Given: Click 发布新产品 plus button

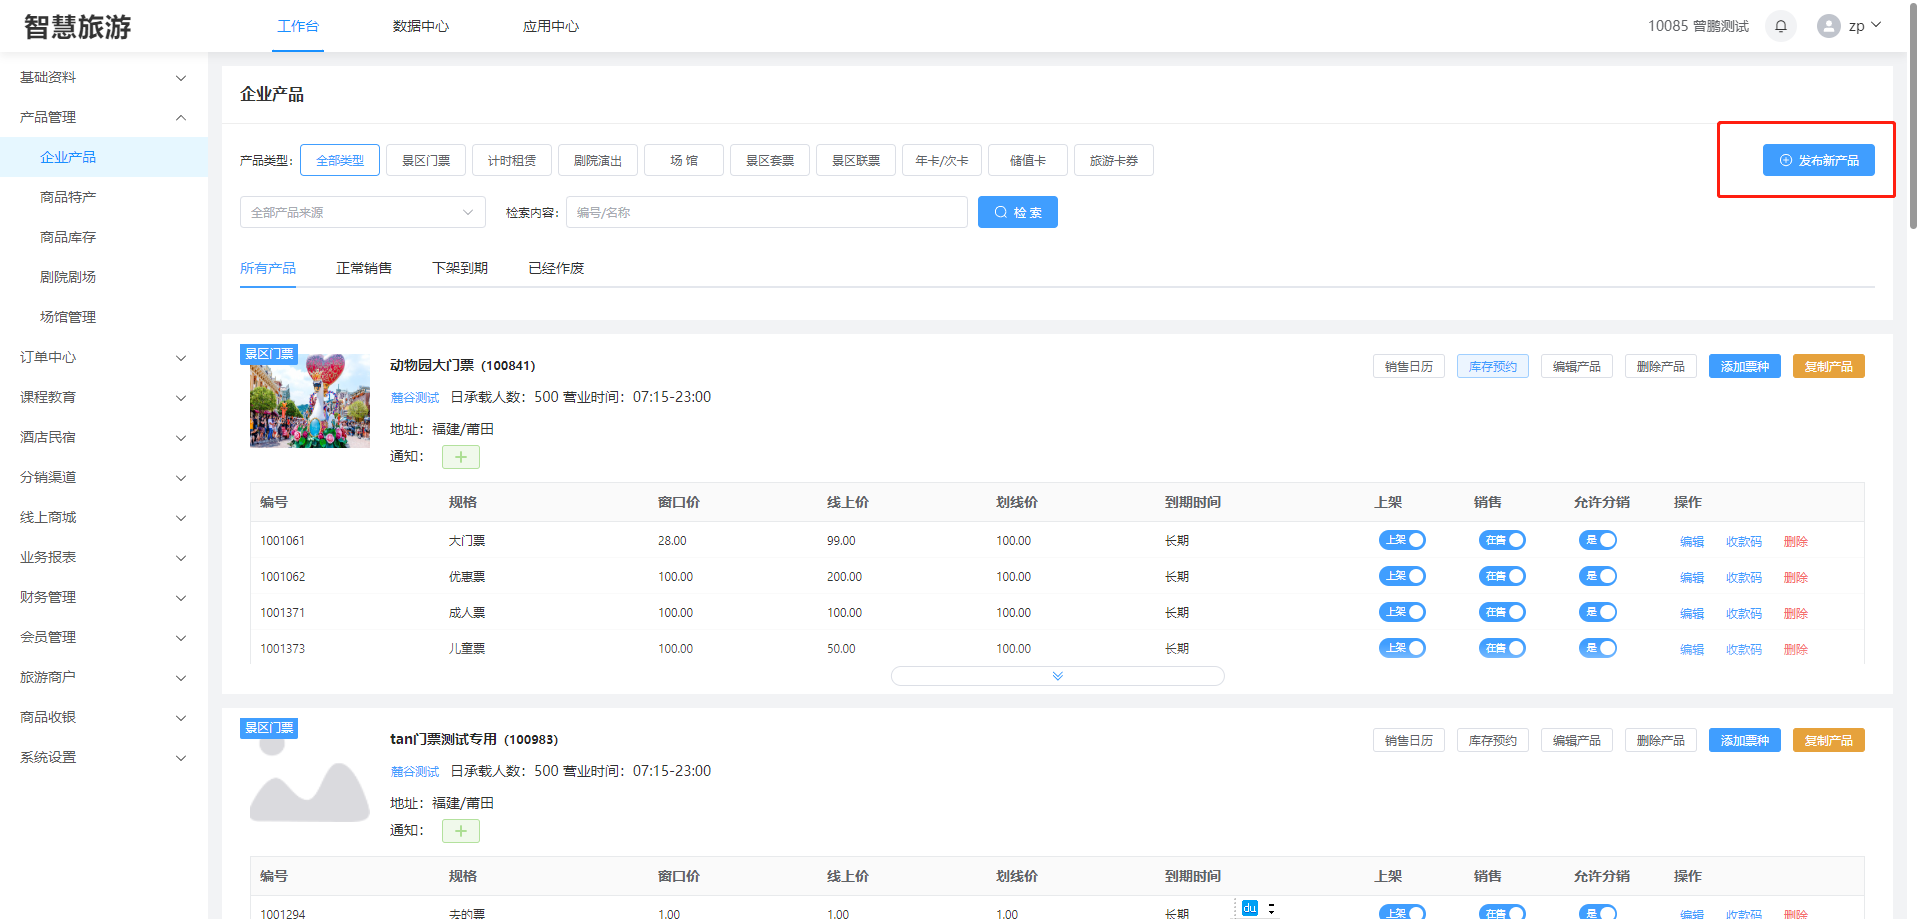Looking at the screenshot, I should click(1818, 160).
